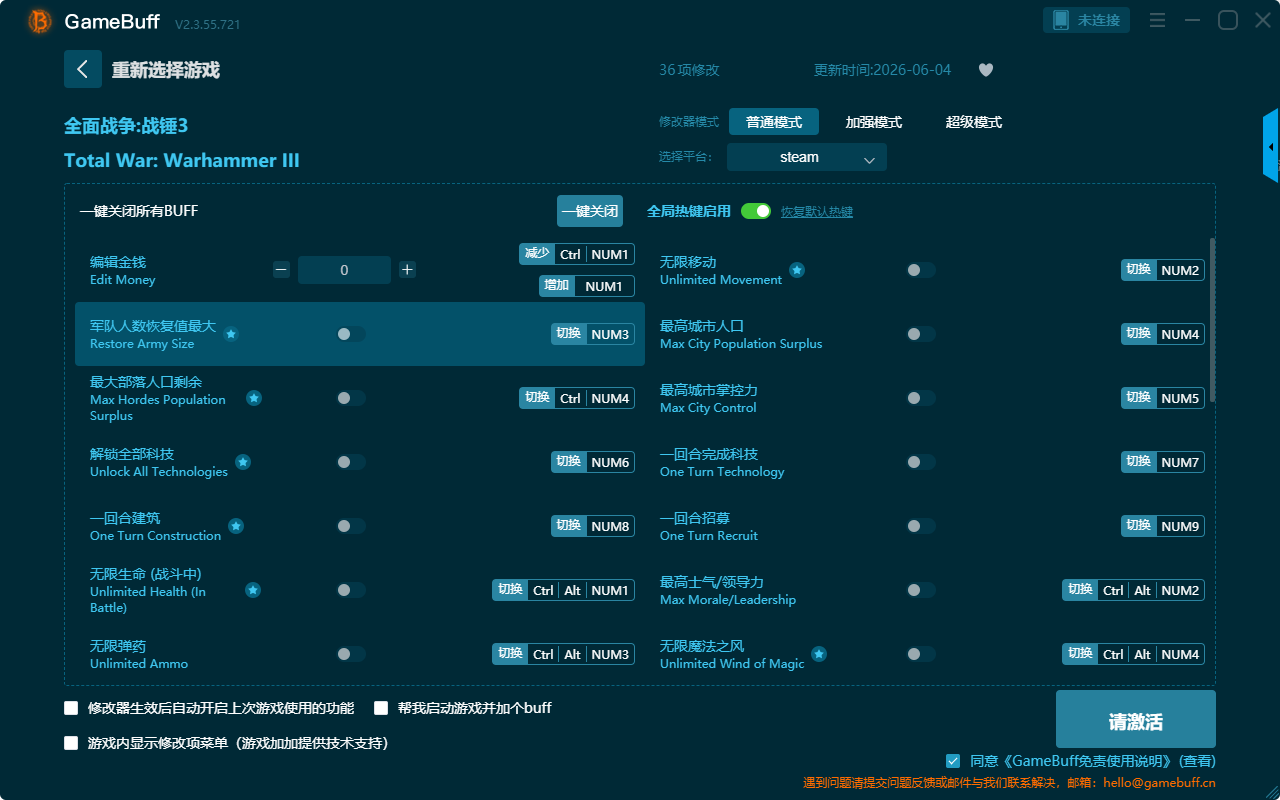
Task: Click Ctrl Alt NUM2 hotkey for Max Morale
Action: click(x=1133, y=590)
